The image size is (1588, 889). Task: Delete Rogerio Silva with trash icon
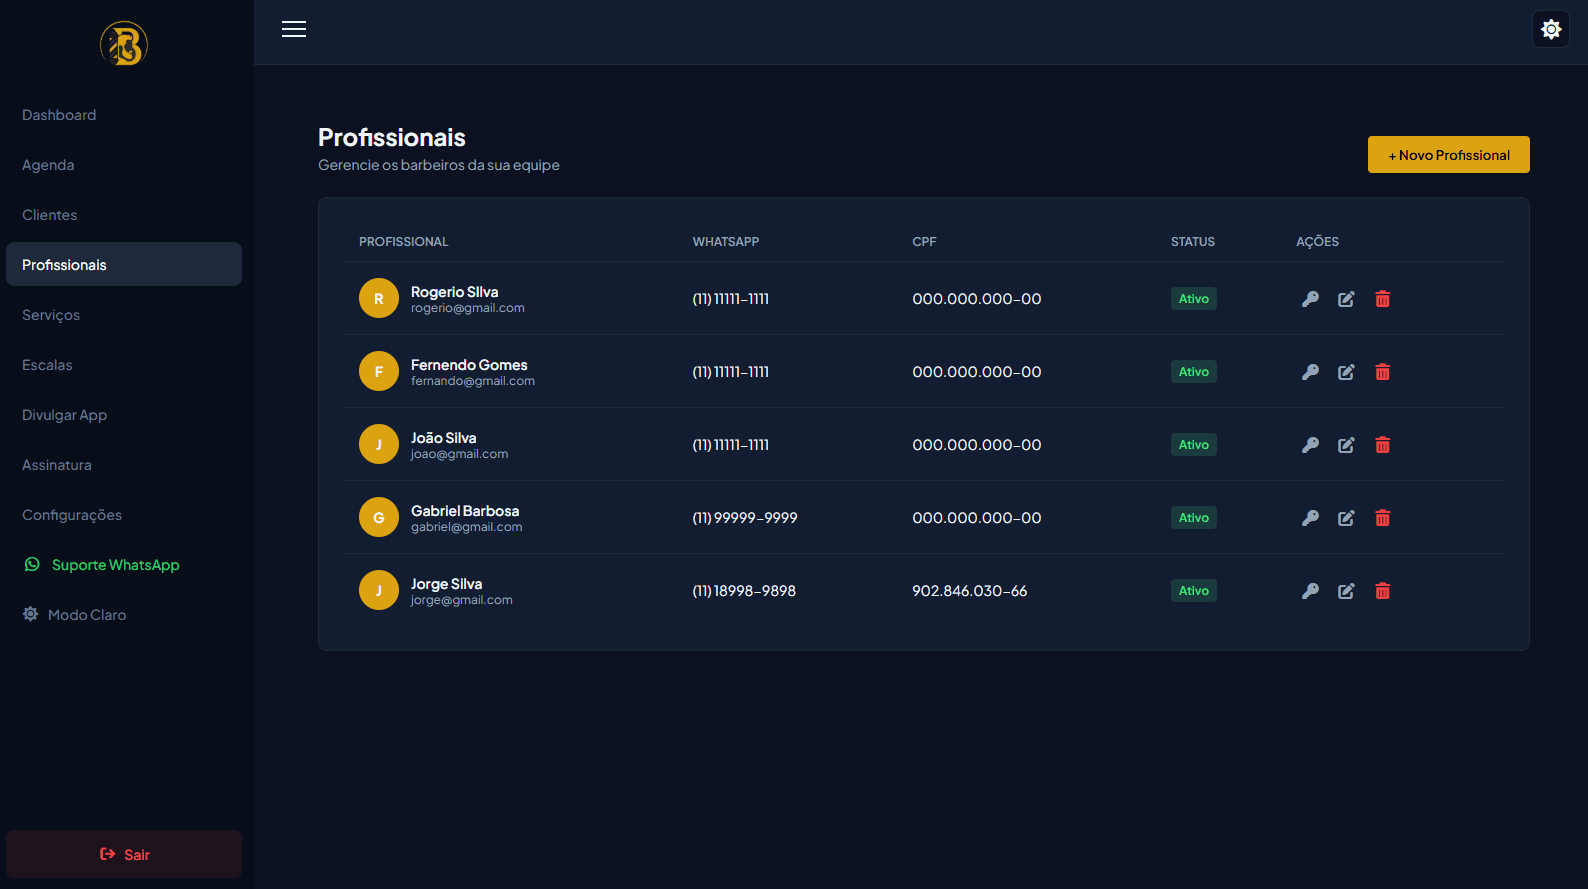pyautogui.click(x=1382, y=299)
